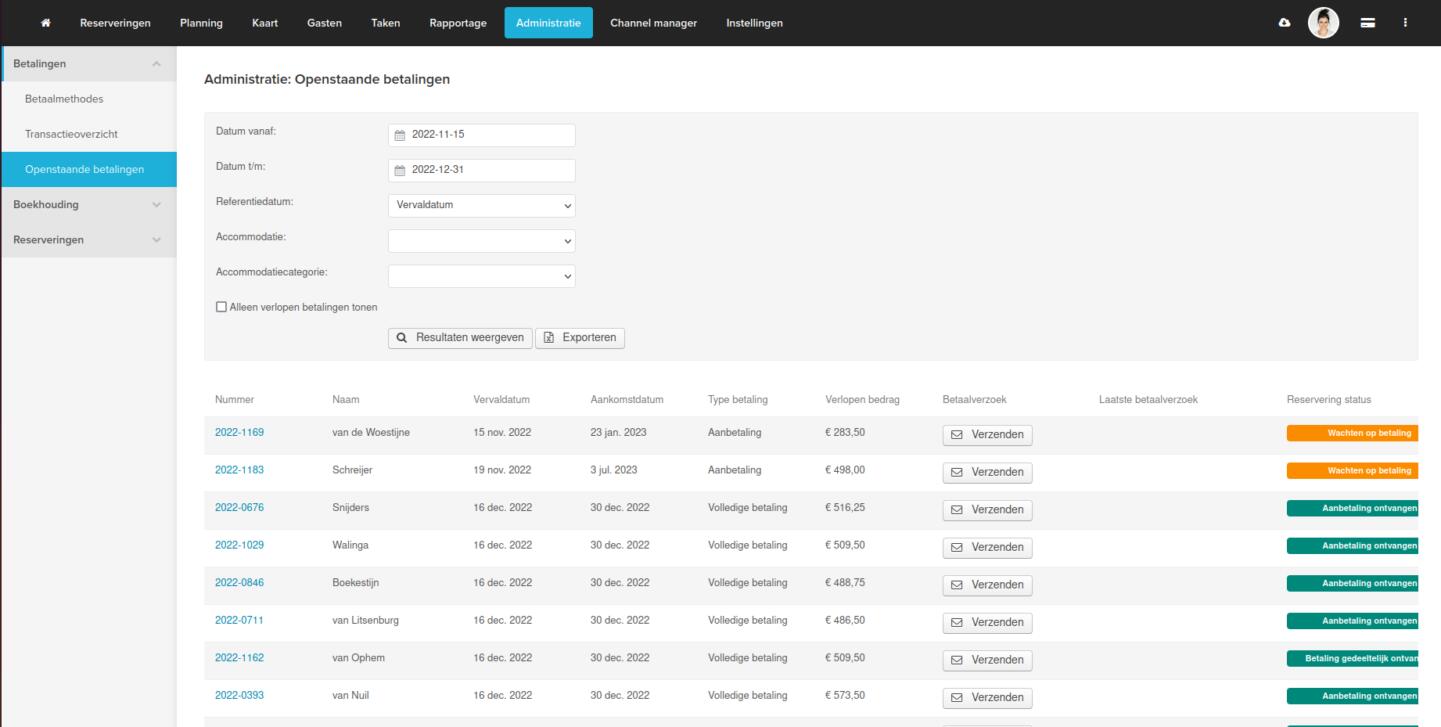
Task: Open the Accommodatiecategorie dropdown
Action: (x=481, y=276)
